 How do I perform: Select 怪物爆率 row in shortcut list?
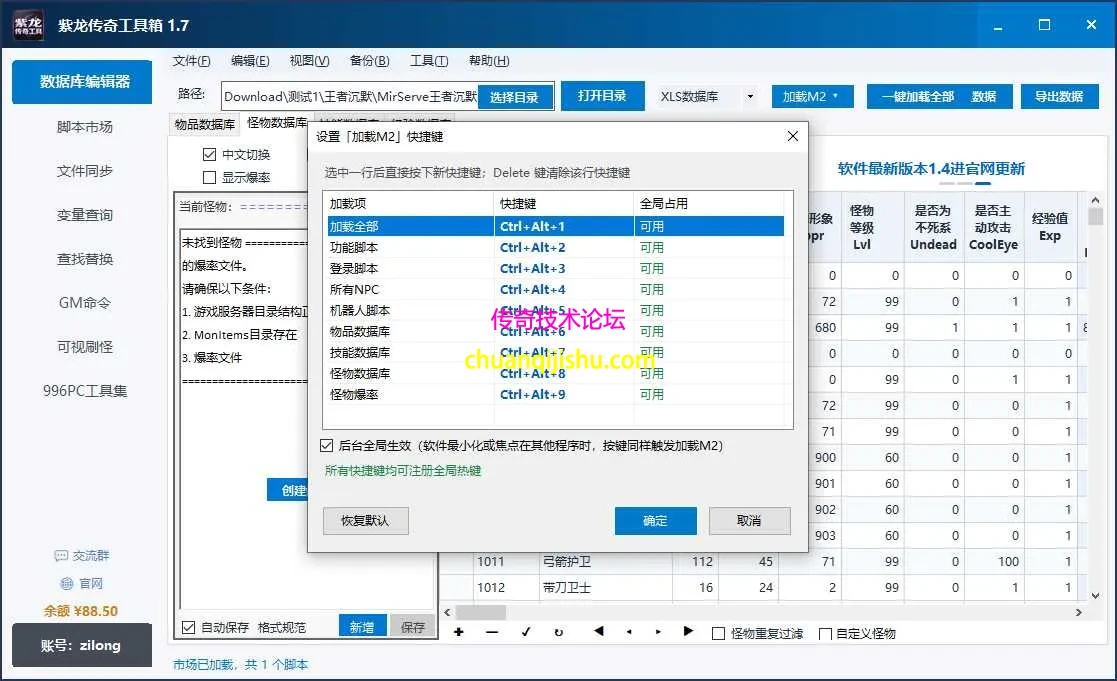(556, 395)
